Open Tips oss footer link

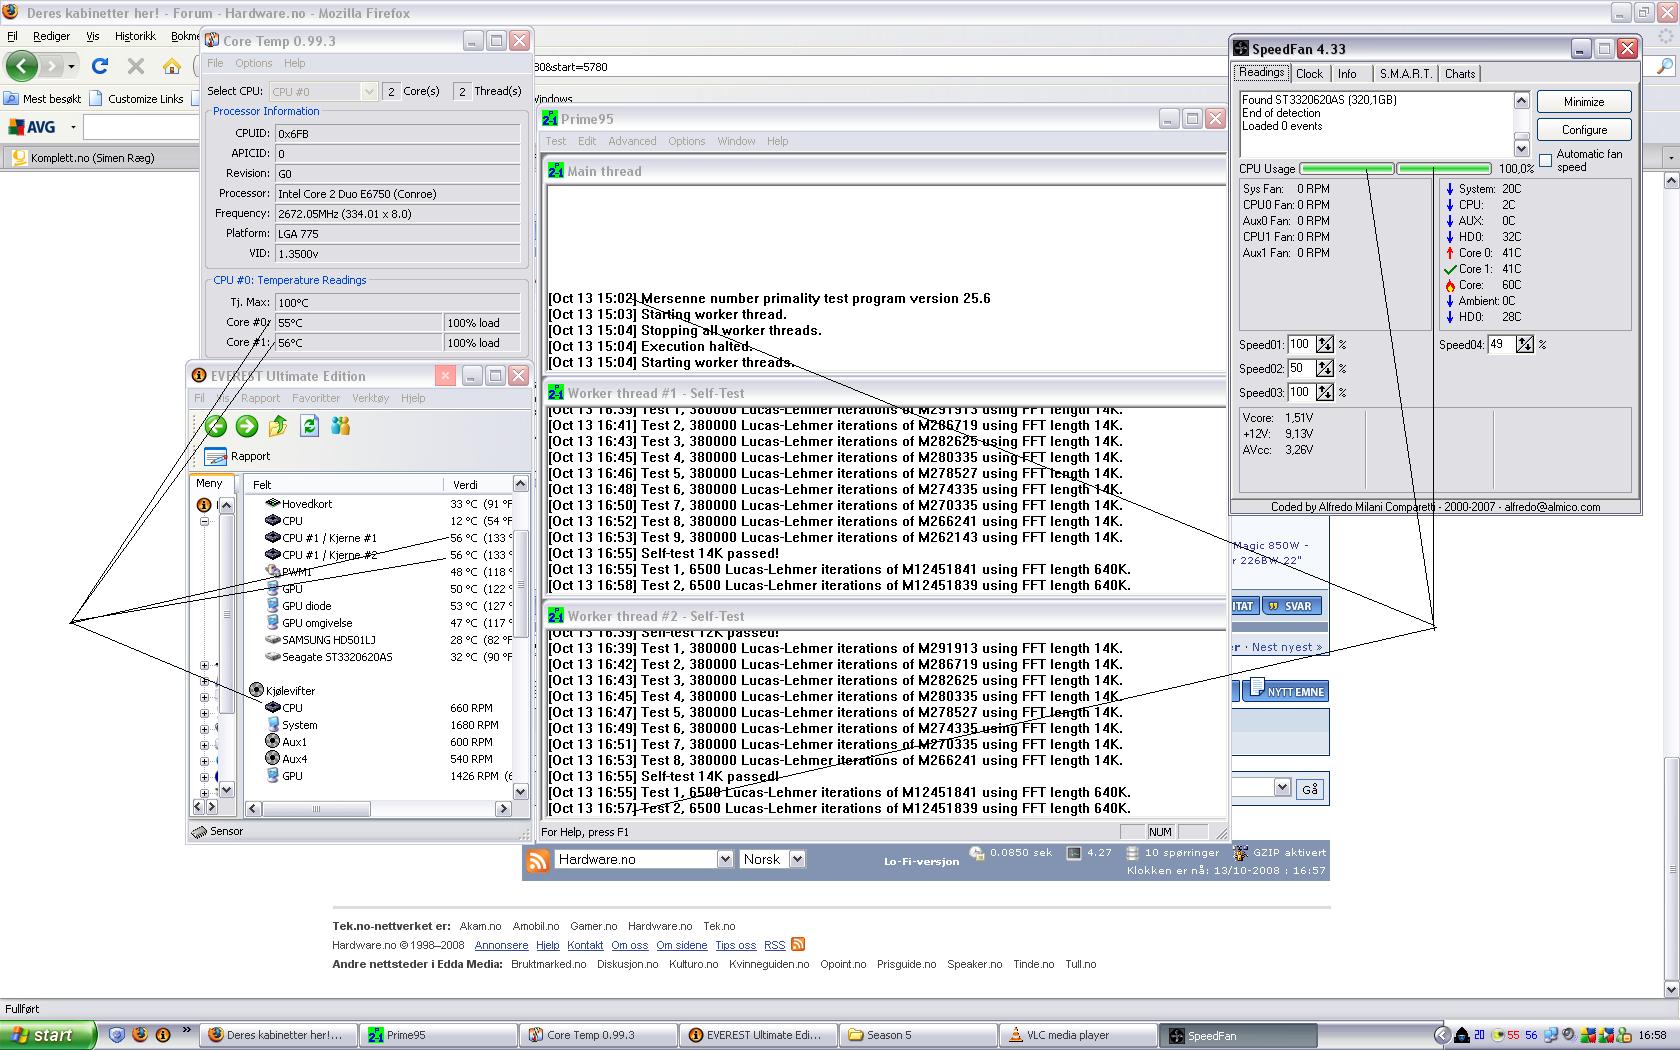pos(736,945)
